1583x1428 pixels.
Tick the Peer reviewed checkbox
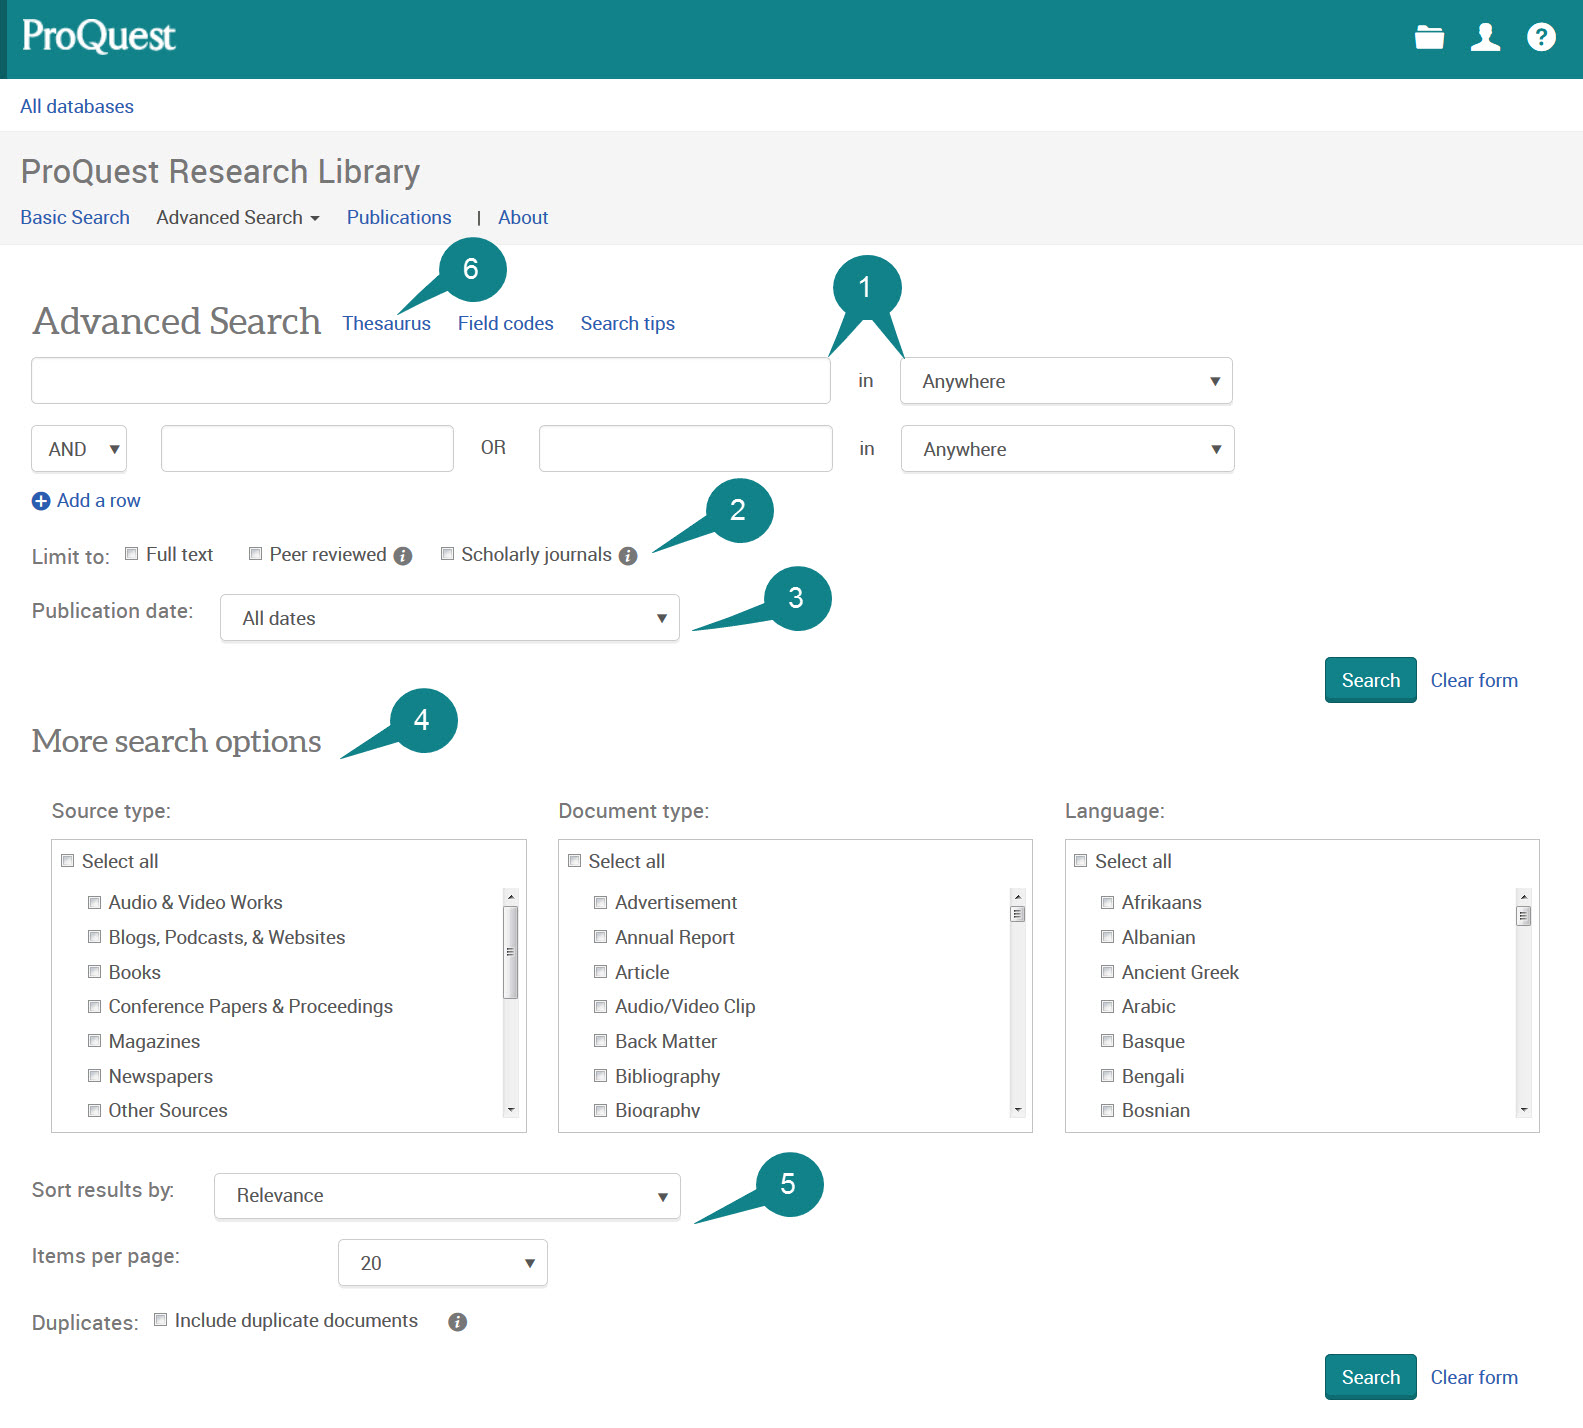(255, 554)
